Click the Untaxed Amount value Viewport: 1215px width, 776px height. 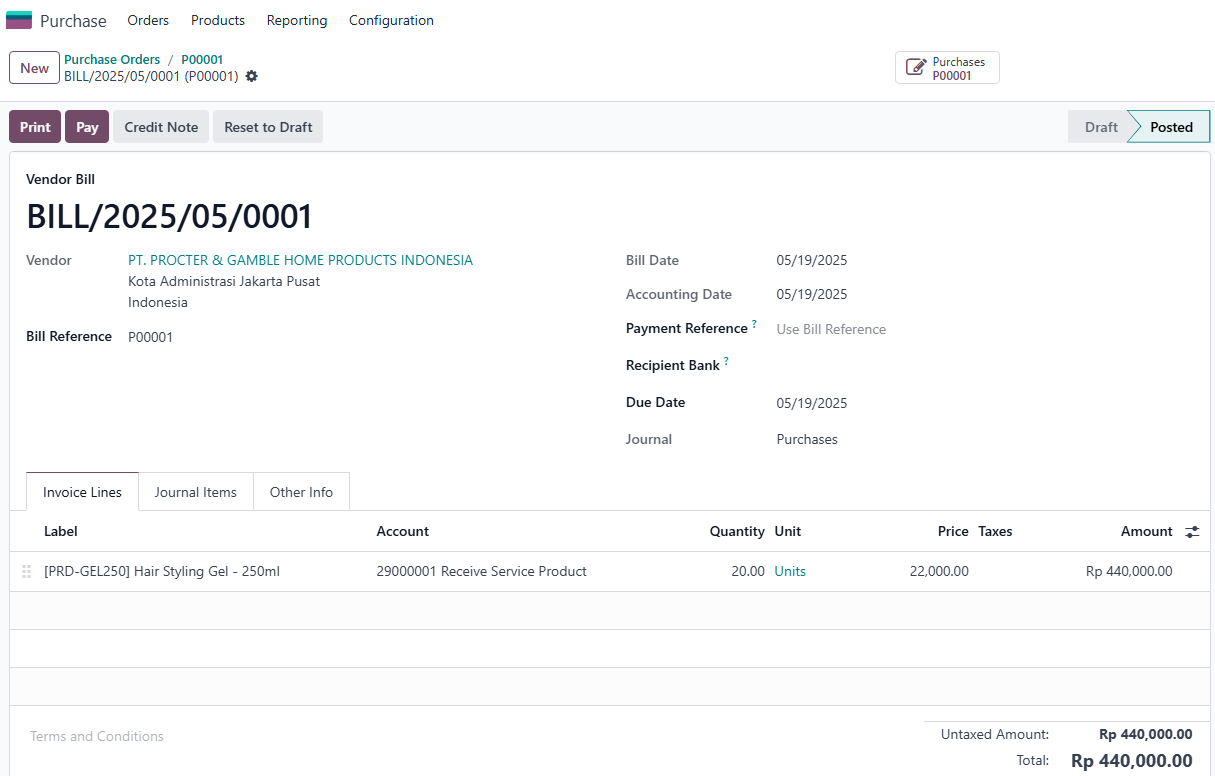[1145, 735]
